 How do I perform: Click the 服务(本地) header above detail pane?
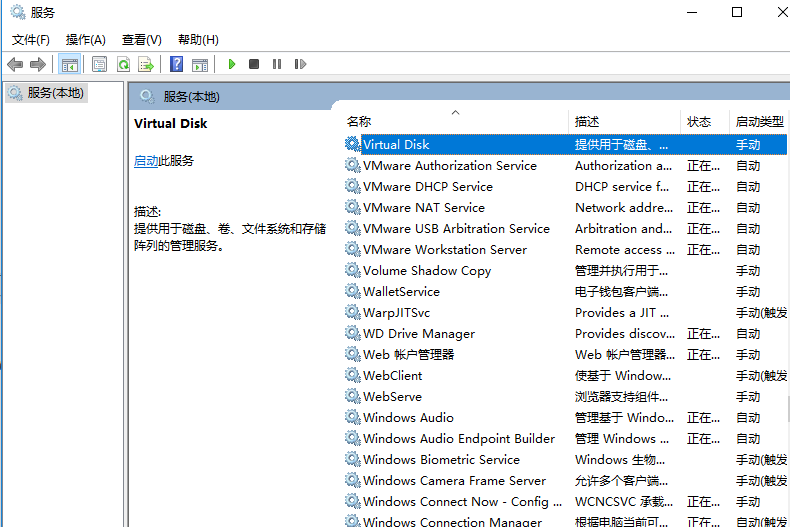pyautogui.click(x=191, y=97)
